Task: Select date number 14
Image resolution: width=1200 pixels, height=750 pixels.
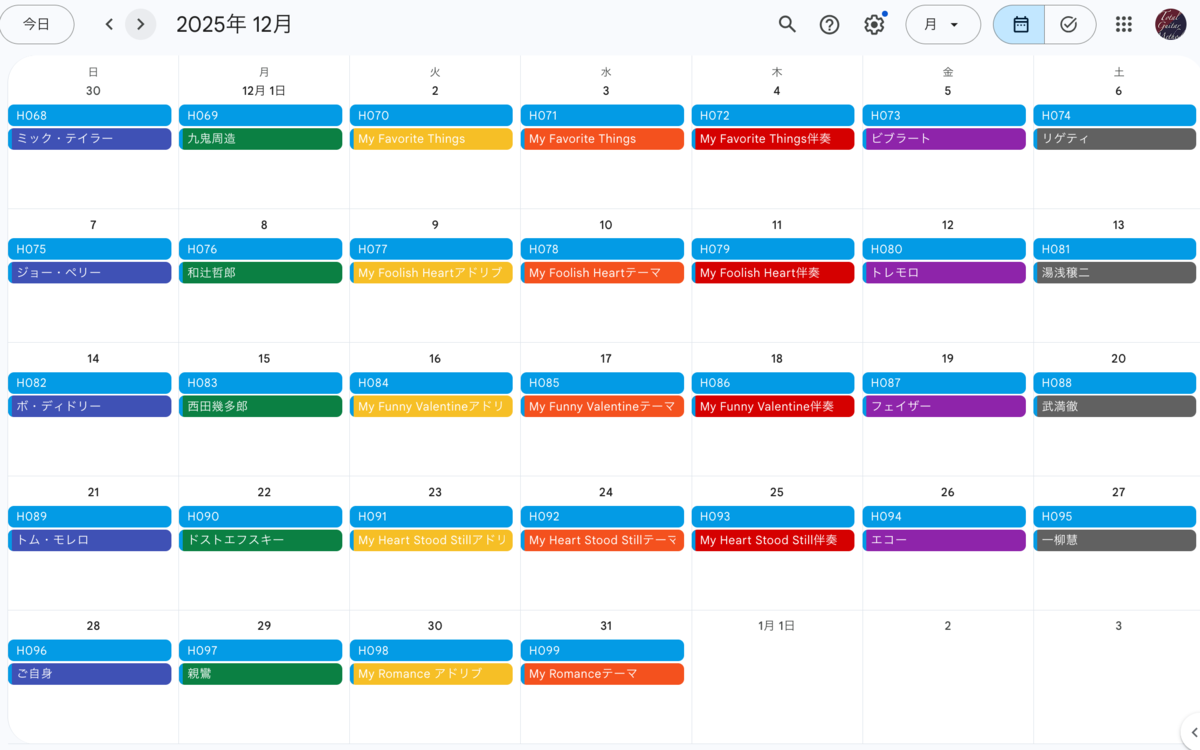Action: (x=93, y=358)
